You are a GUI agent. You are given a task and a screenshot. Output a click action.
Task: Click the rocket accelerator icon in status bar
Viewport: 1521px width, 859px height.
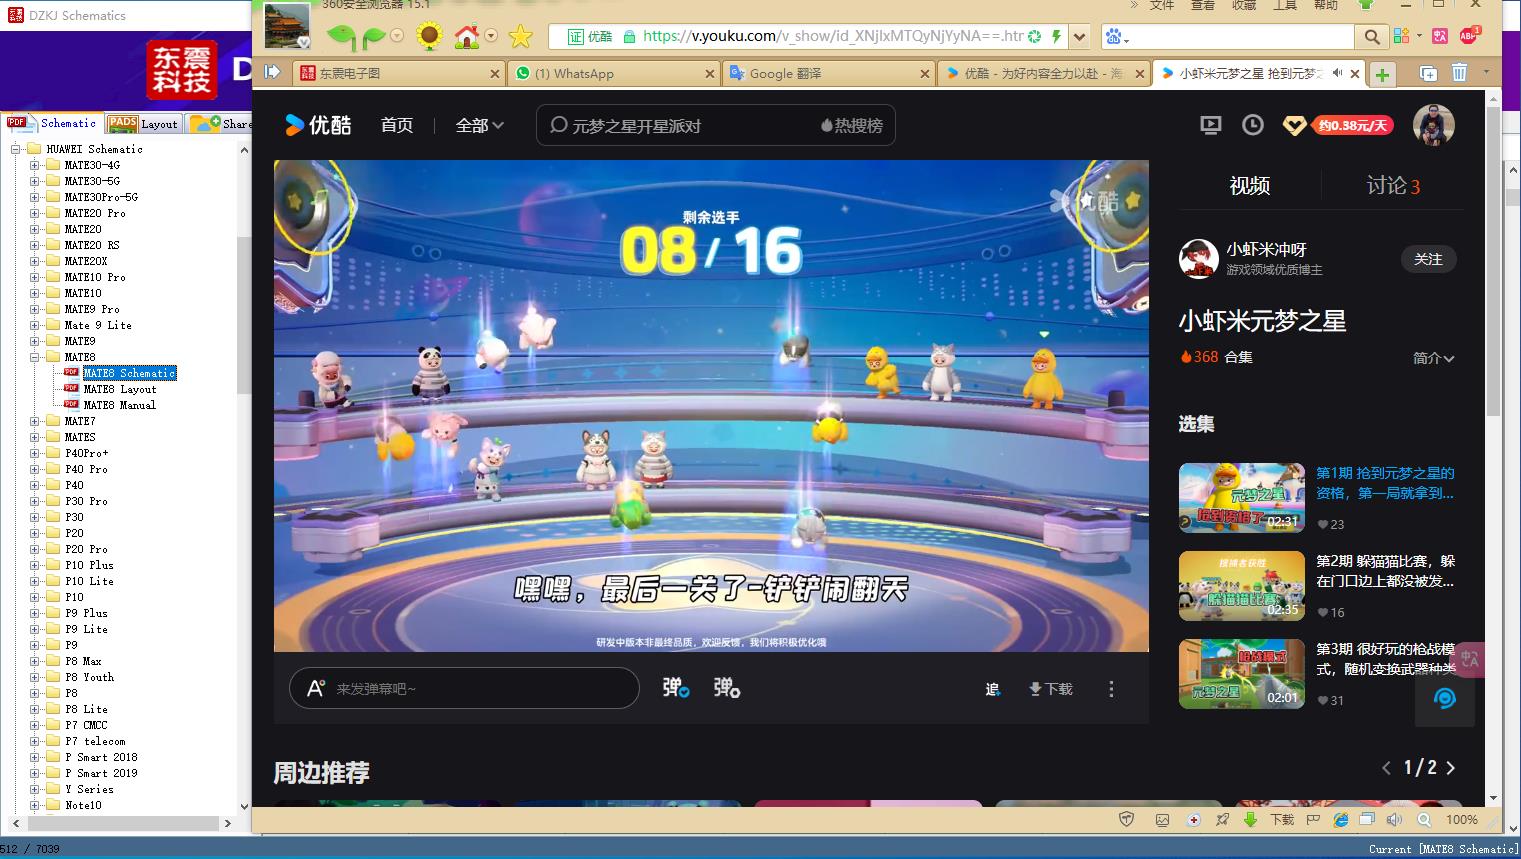(x=1222, y=819)
